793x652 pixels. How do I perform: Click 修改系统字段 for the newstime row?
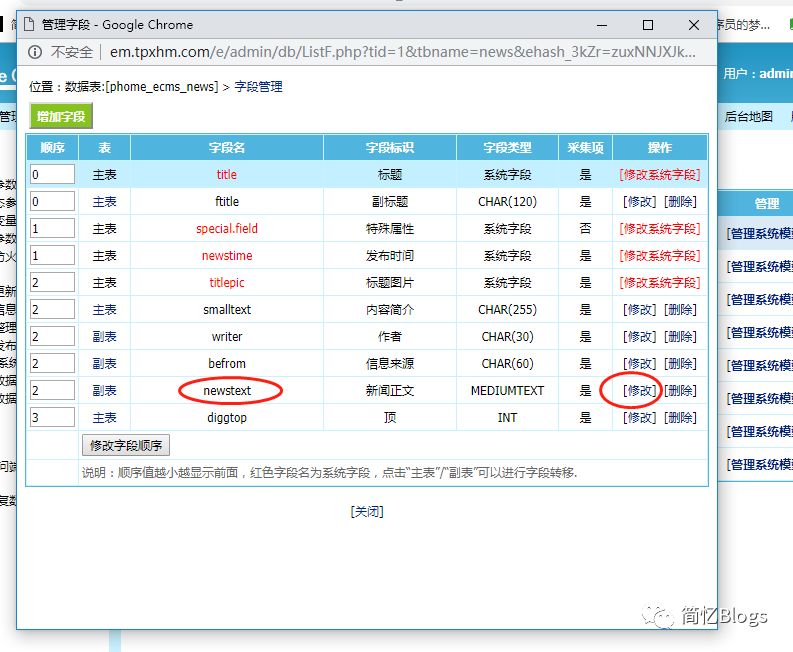pyautogui.click(x=659, y=256)
